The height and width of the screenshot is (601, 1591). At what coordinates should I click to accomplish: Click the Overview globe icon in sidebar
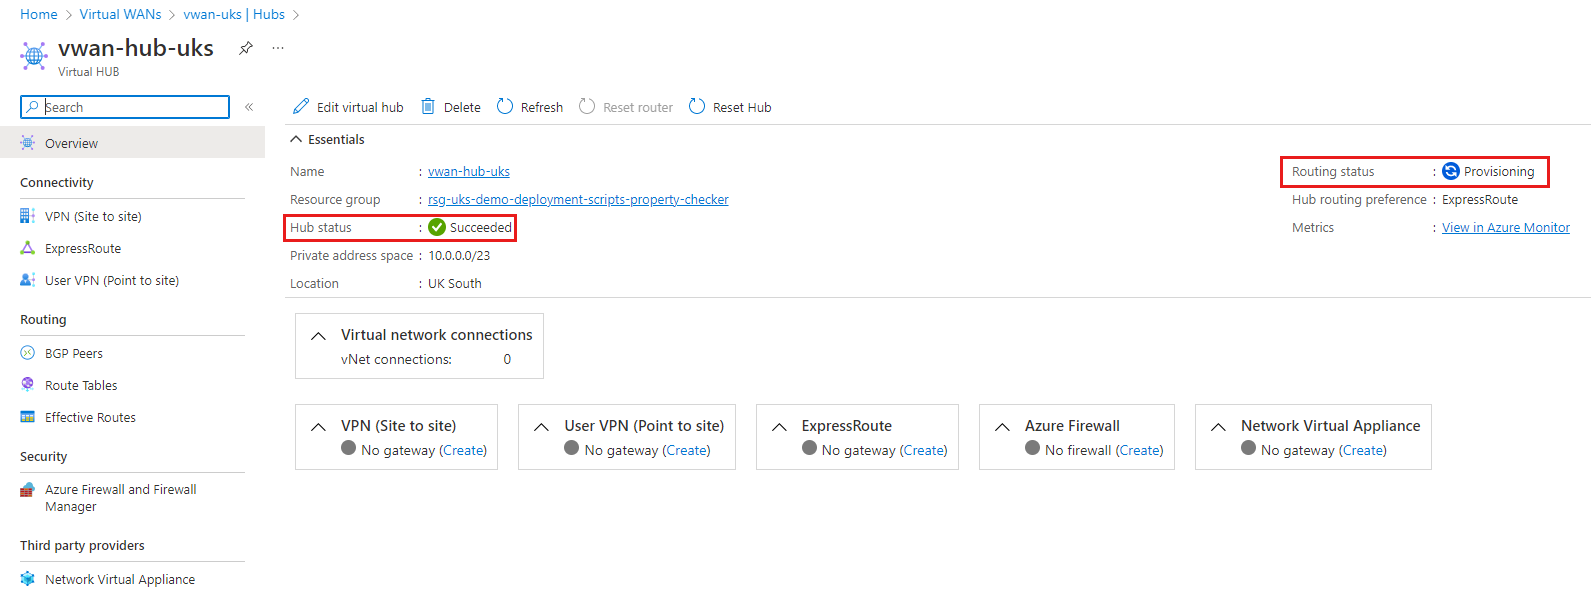tap(28, 143)
